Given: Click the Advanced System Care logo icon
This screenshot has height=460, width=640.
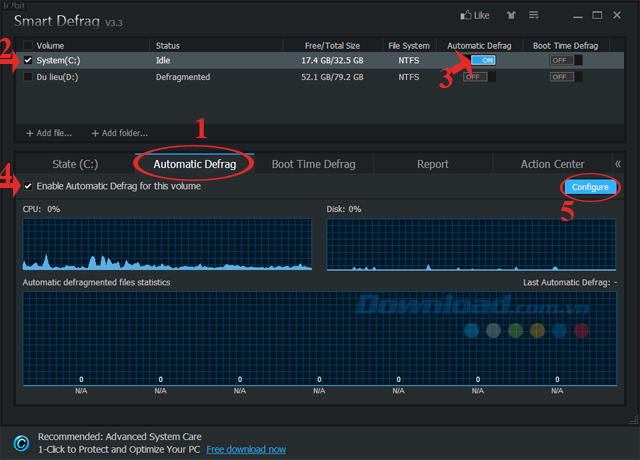Looking at the screenshot, I should click(x=21, y=443).
